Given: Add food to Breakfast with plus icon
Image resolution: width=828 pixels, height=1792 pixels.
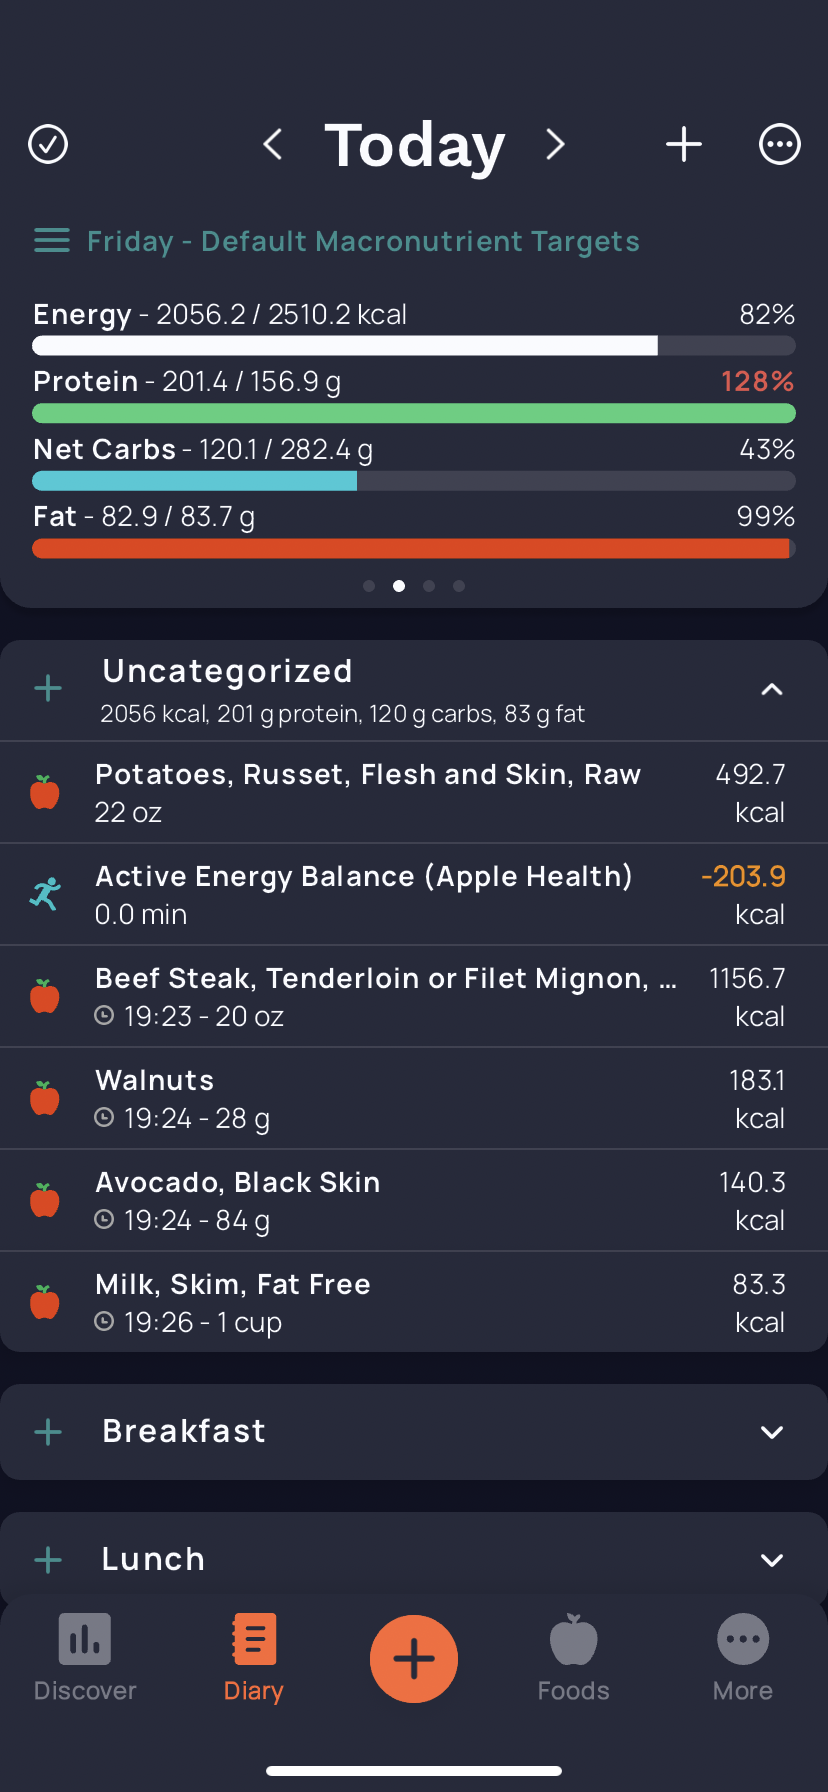Looking at the screenshot, I should point(48,1432).
